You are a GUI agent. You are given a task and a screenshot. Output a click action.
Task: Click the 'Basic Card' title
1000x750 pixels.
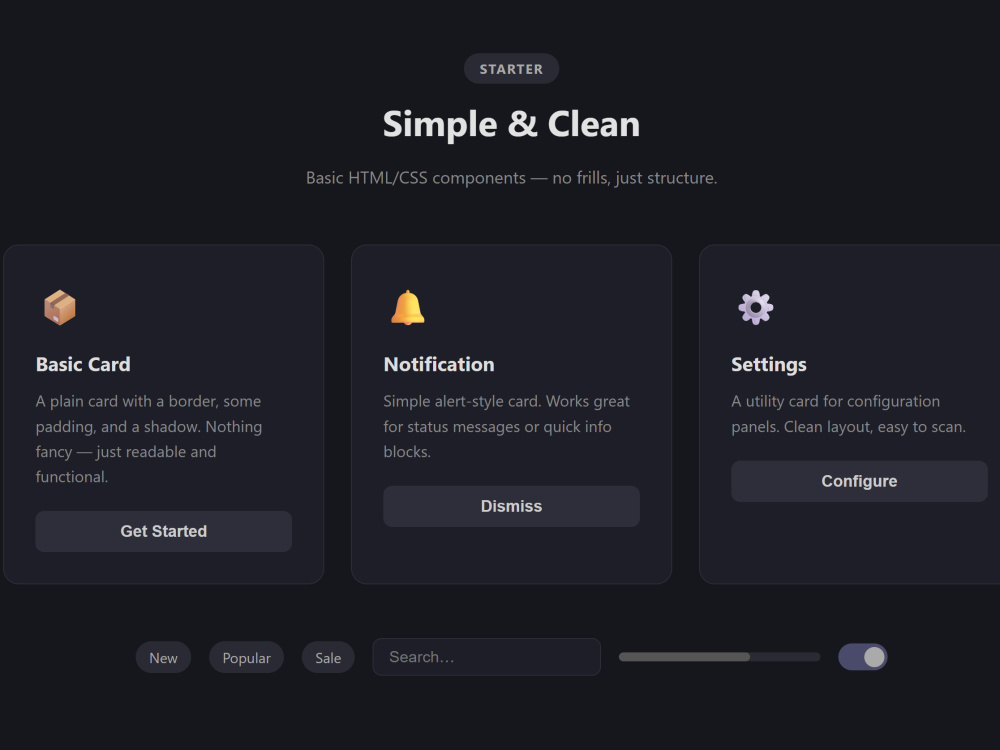83,364
